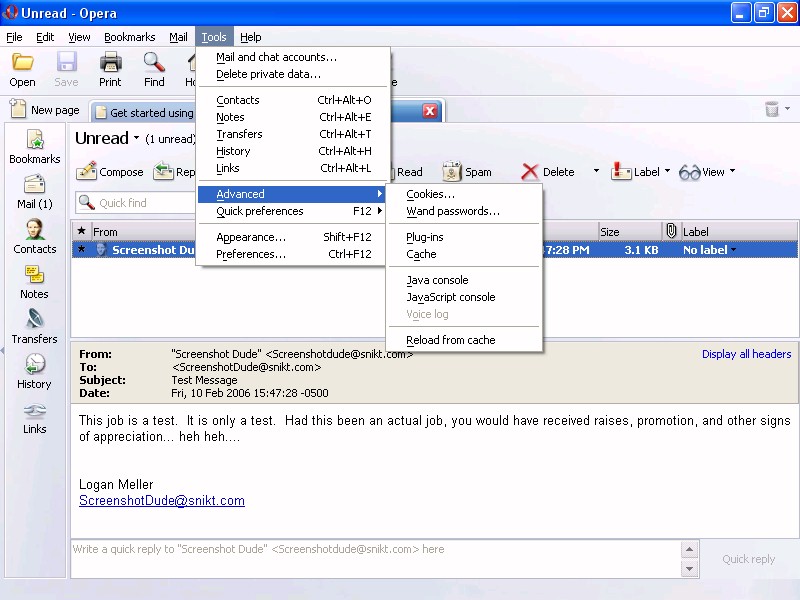Open the History panel in sidebar
This screenshot has width=800, height=600.
tap(34, 372)
